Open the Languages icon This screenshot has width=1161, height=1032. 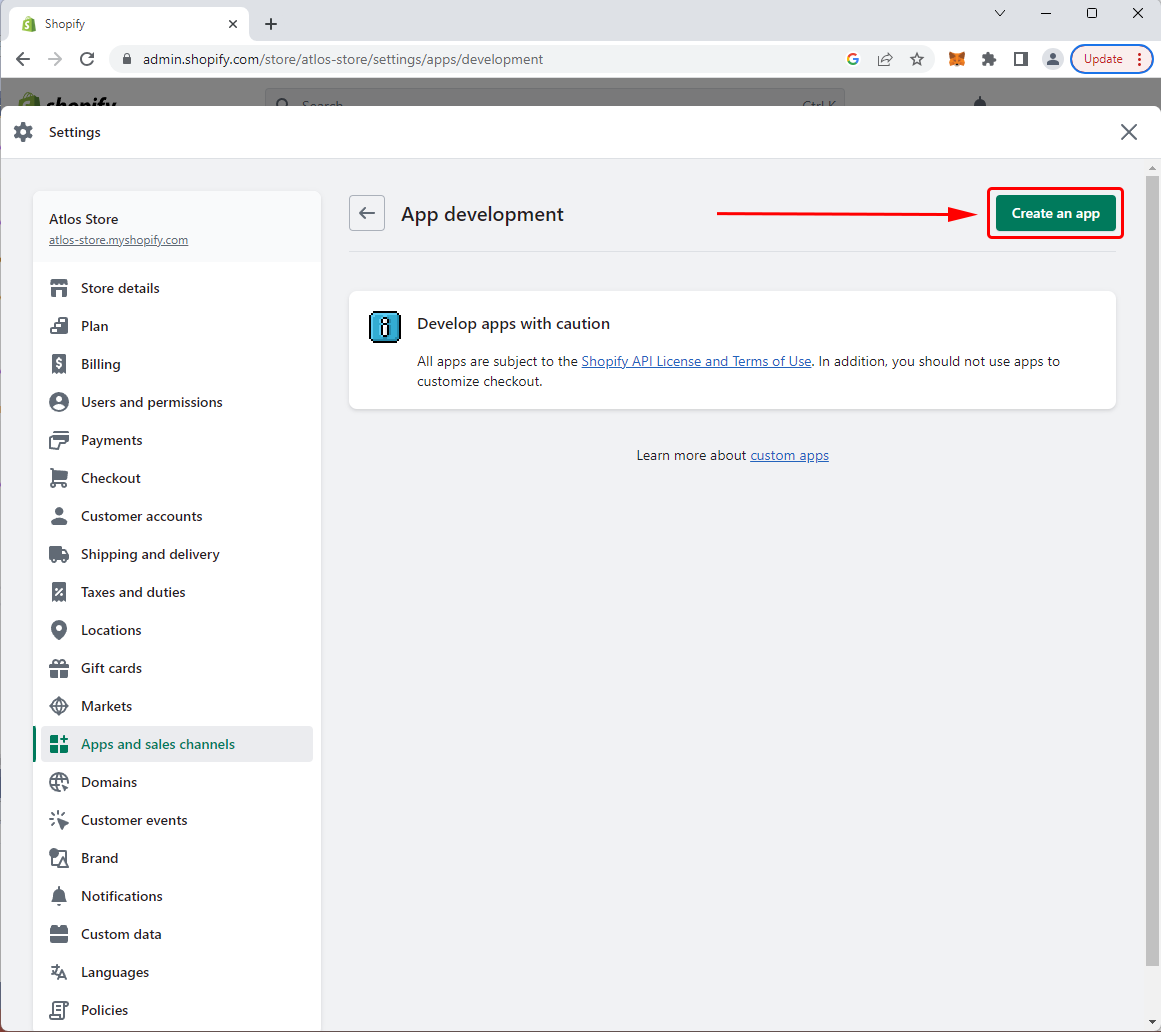[x=58, y=972]
